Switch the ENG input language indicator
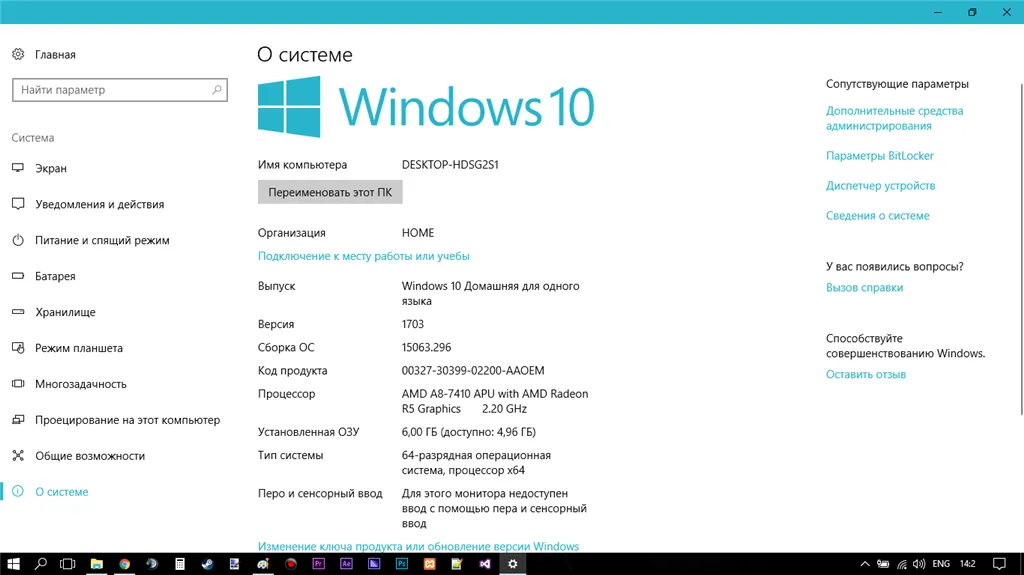 (x=941, y=564)
